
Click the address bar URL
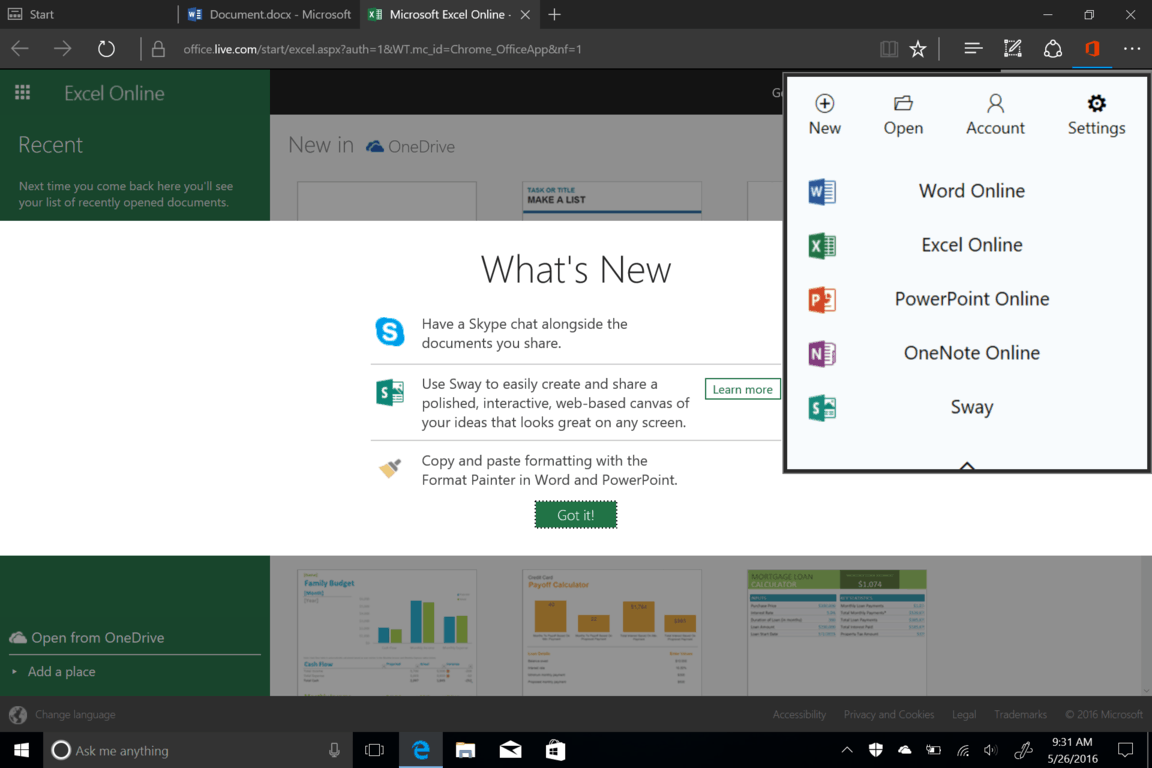tap(382, 49)
